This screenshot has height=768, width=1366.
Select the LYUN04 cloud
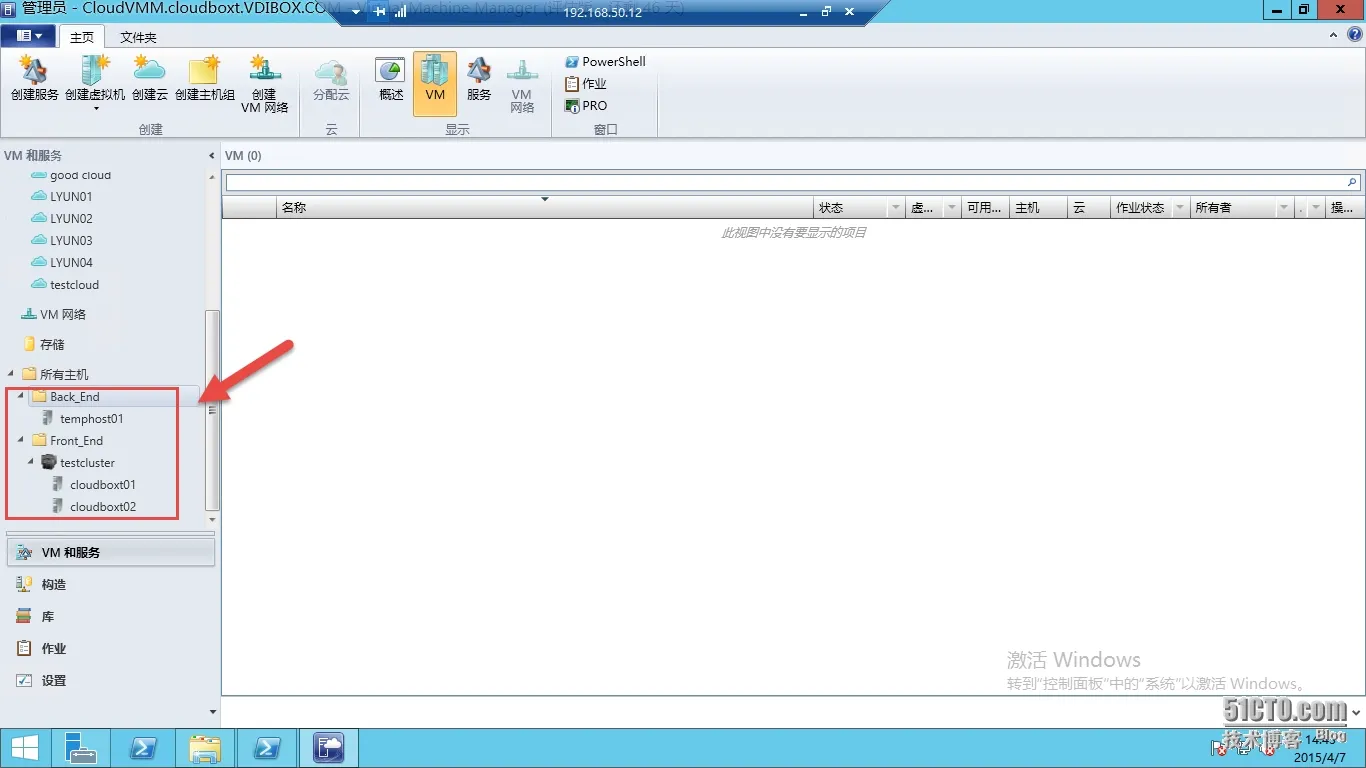coord(71,263)
